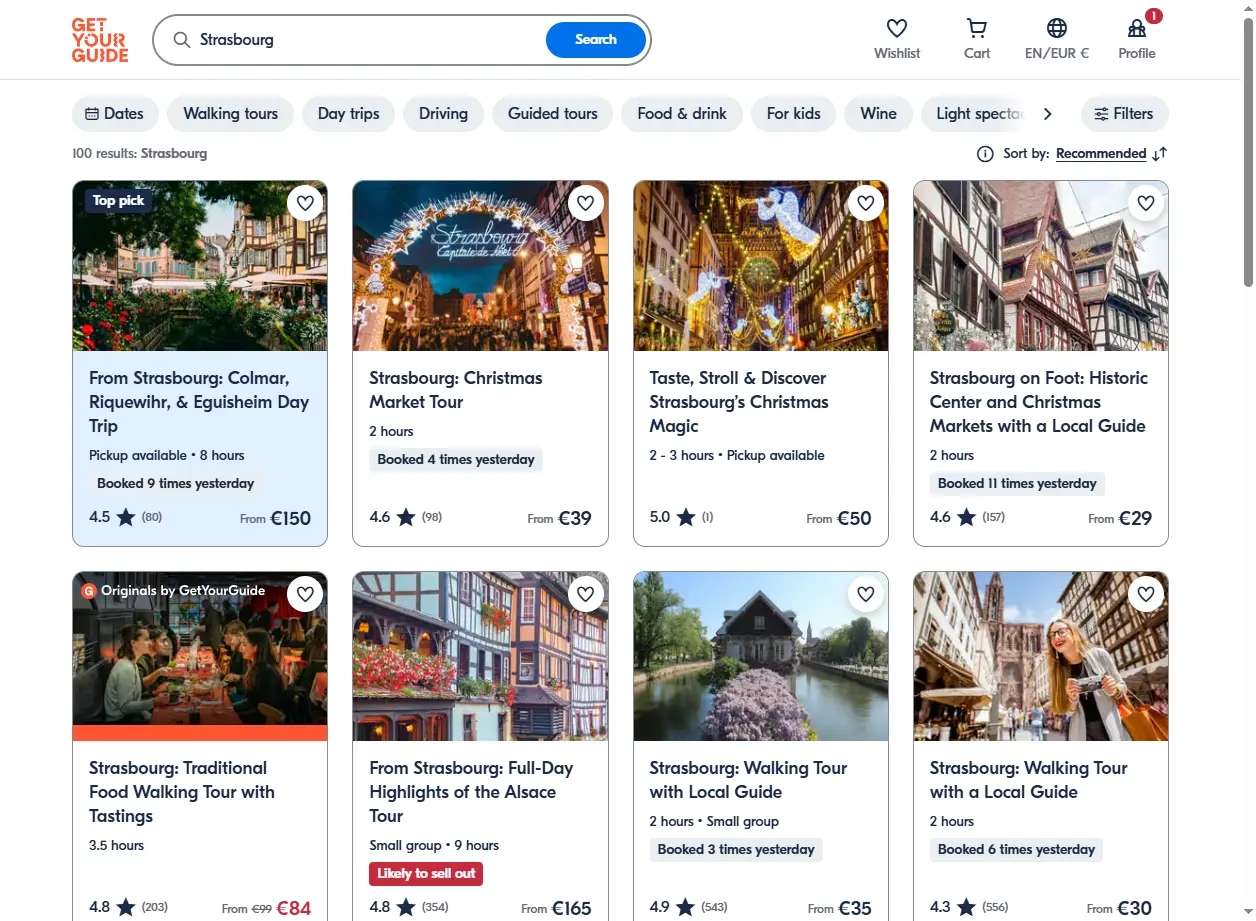Toggle the sort order arrows icon

point(1160,154)
